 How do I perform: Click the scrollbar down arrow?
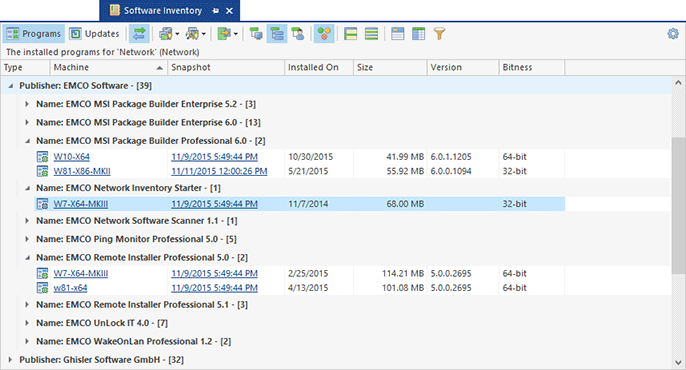point(678,363)
